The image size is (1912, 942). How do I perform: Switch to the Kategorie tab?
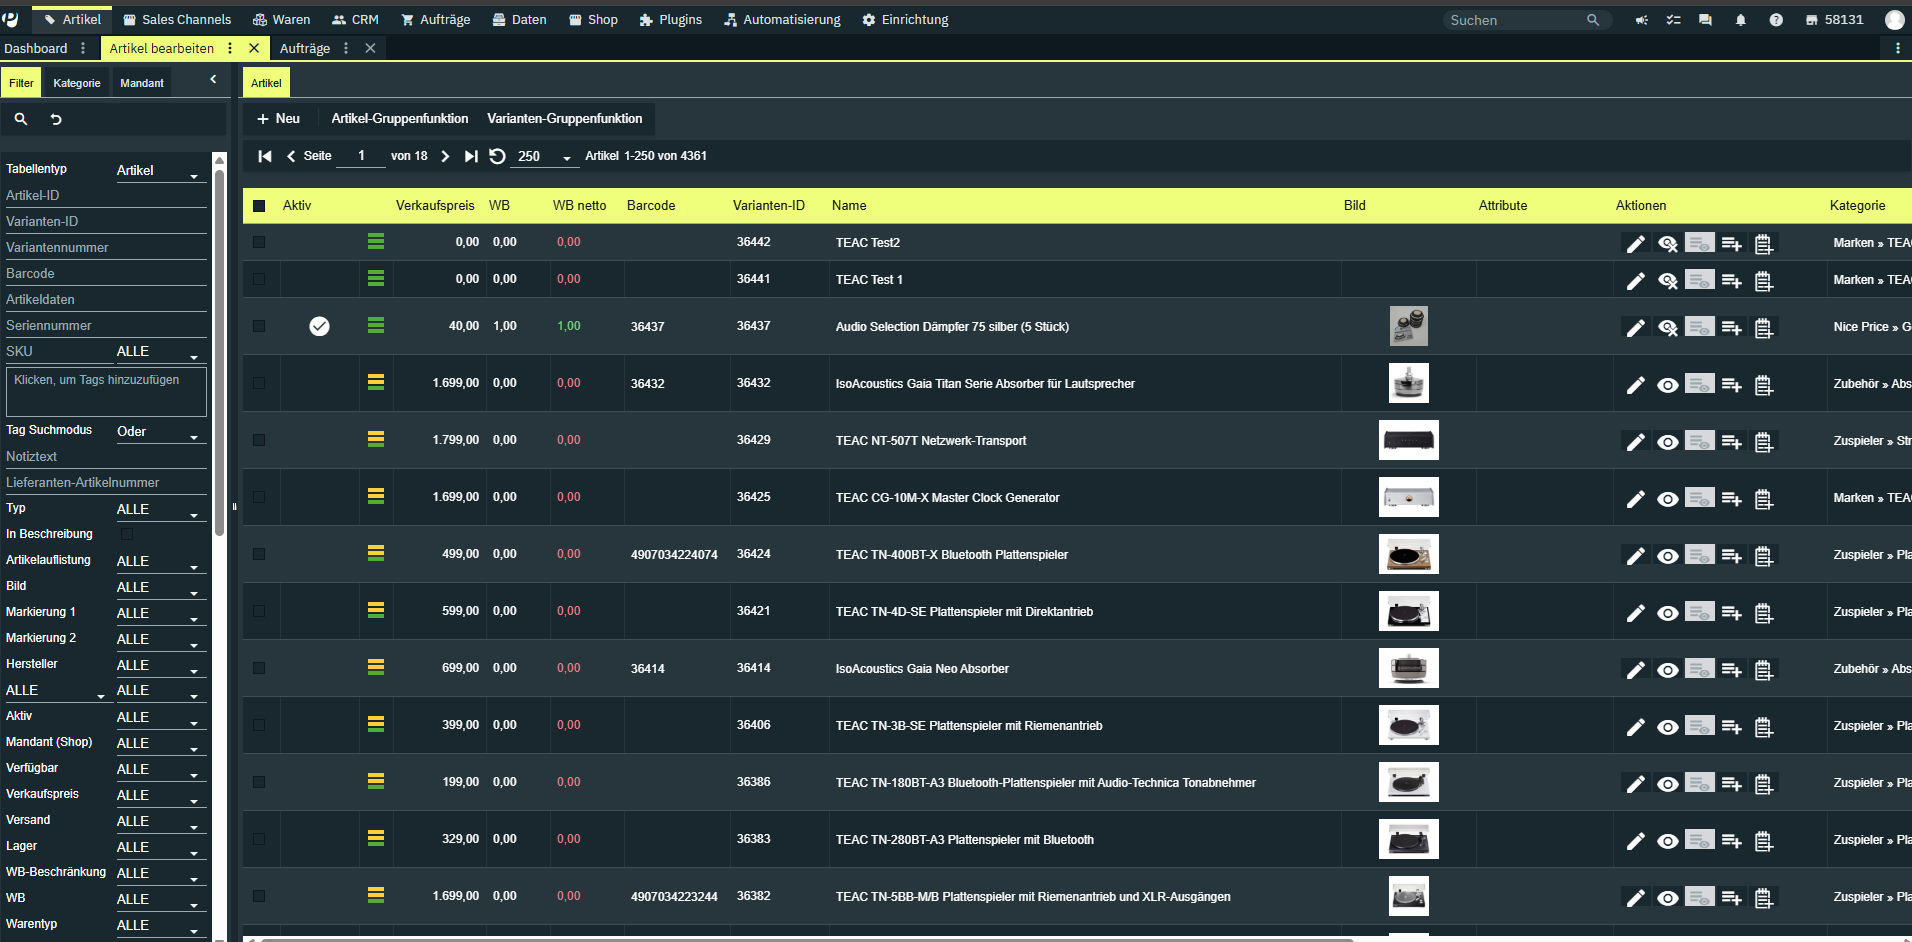pos(77,83)
